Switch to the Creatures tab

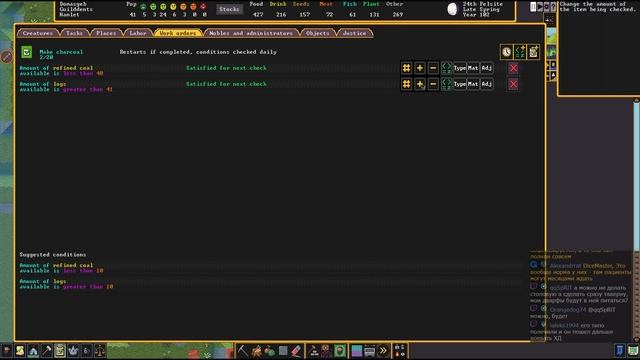38,33
